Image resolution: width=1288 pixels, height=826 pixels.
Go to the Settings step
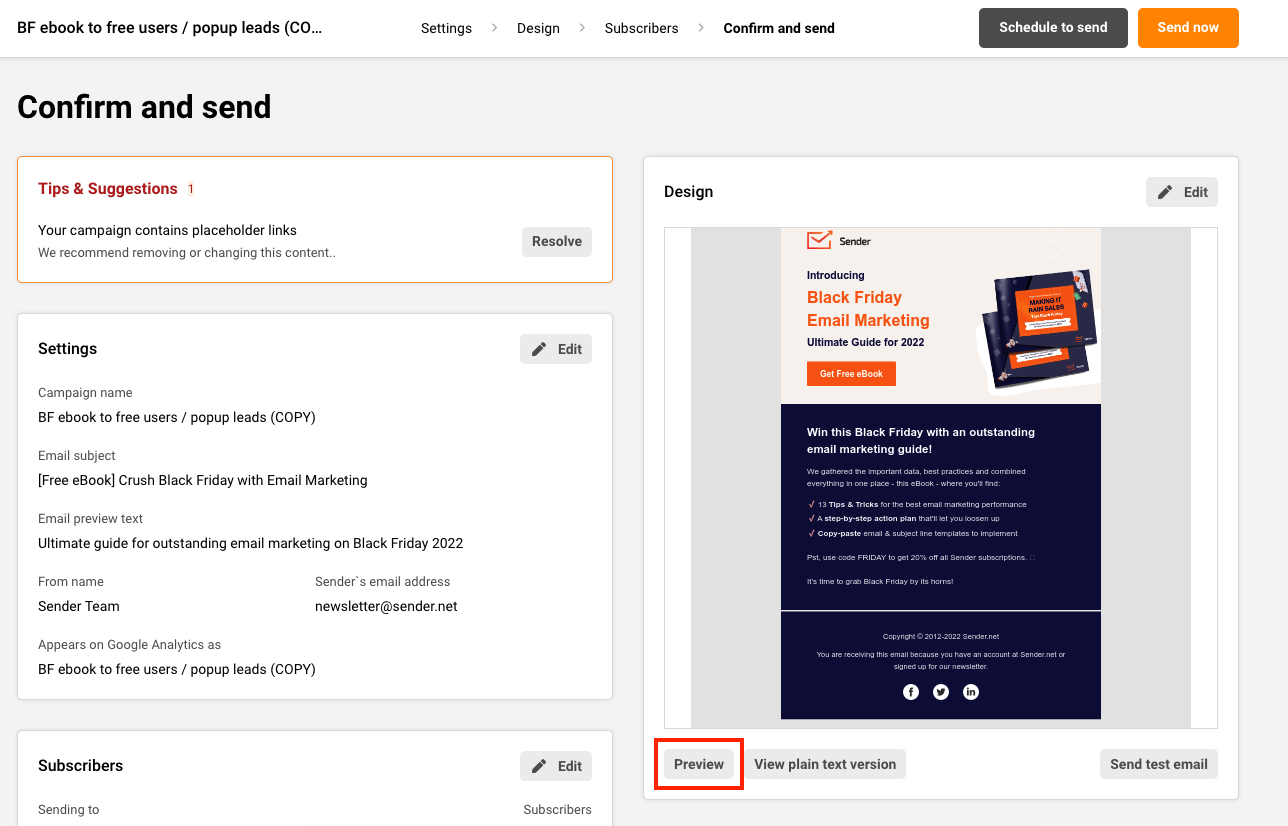click(446, 28)
